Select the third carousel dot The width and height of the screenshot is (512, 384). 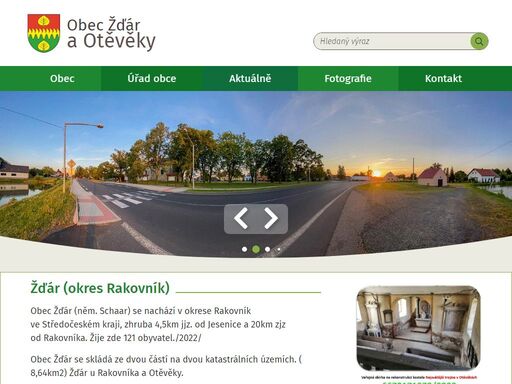267,249
